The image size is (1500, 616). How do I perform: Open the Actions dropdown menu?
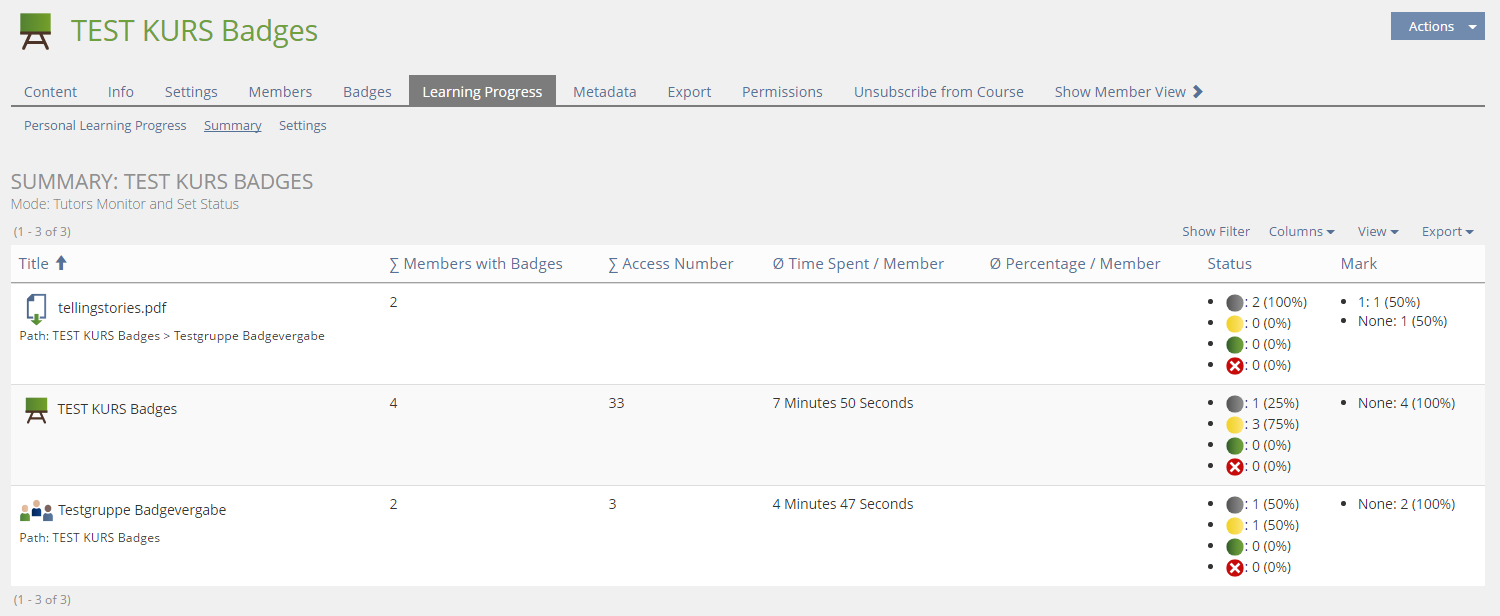[1437, 27]
